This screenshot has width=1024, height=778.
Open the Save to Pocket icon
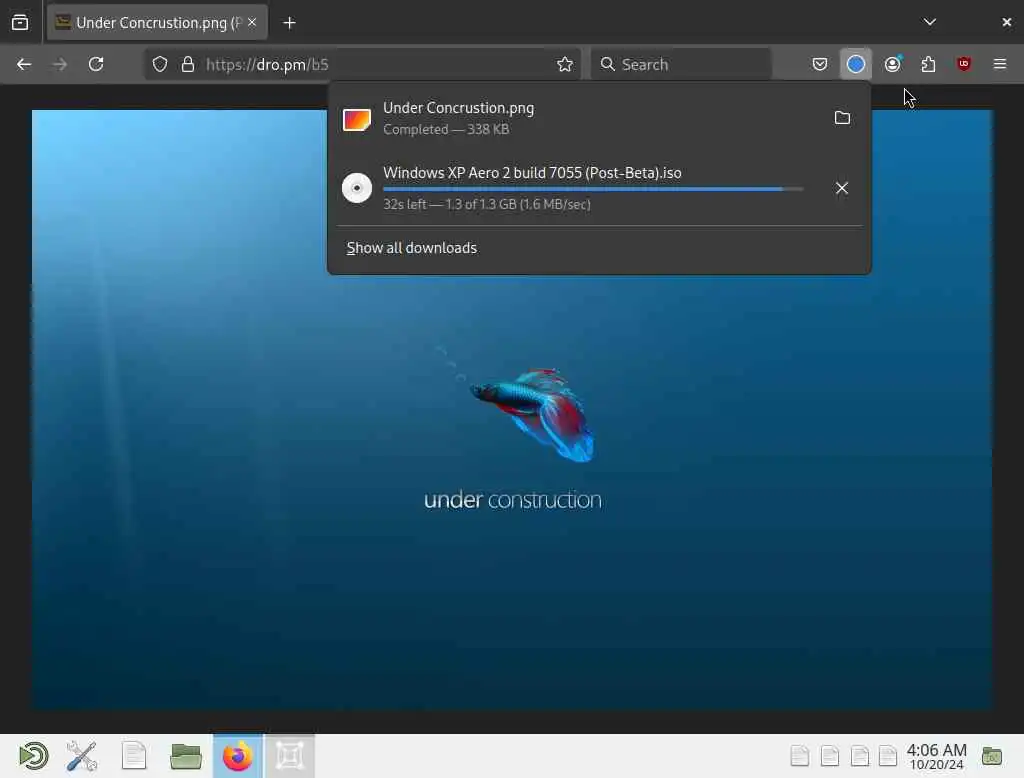pyautogui.click(x=820, y=64)
